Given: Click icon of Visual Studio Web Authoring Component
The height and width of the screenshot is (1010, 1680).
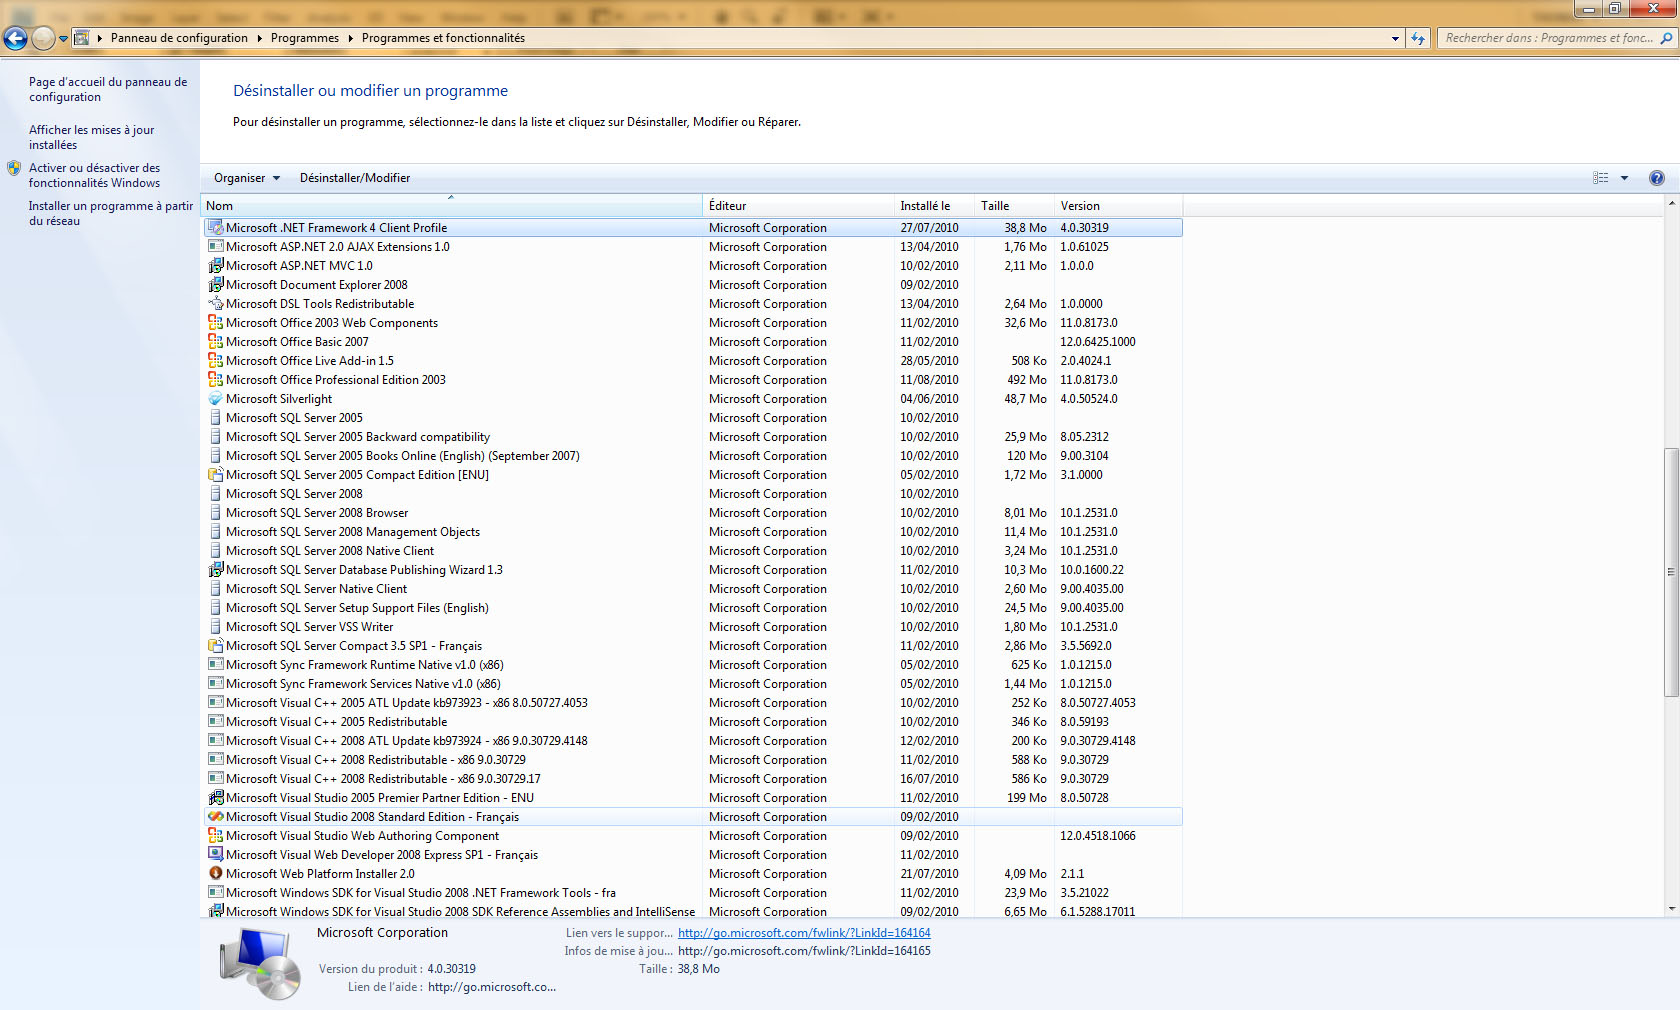Looking at the screenshot, I should (x=215, y=836).
